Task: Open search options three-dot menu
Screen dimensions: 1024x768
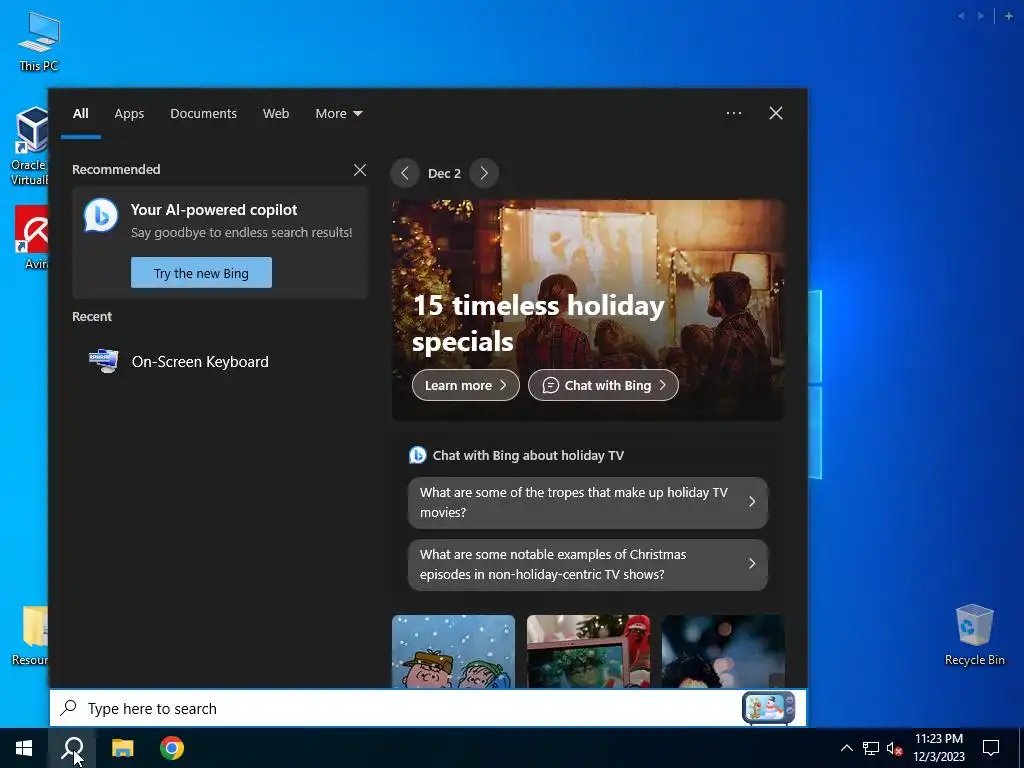Action: tap(734, 113)
